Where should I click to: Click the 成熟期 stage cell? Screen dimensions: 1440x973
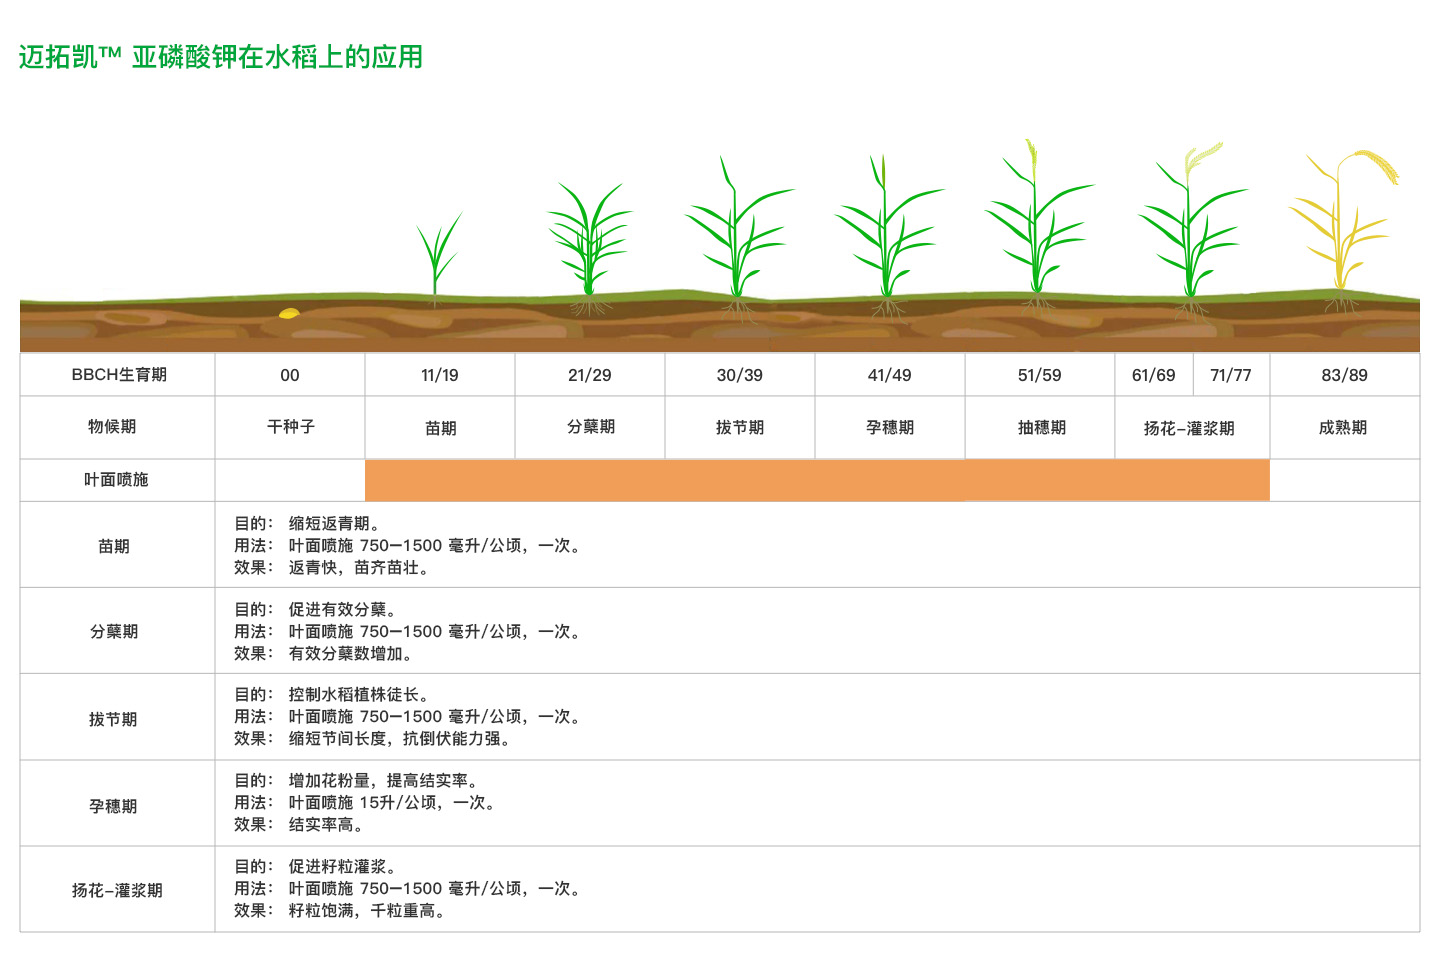click(x=1342, y=427)
